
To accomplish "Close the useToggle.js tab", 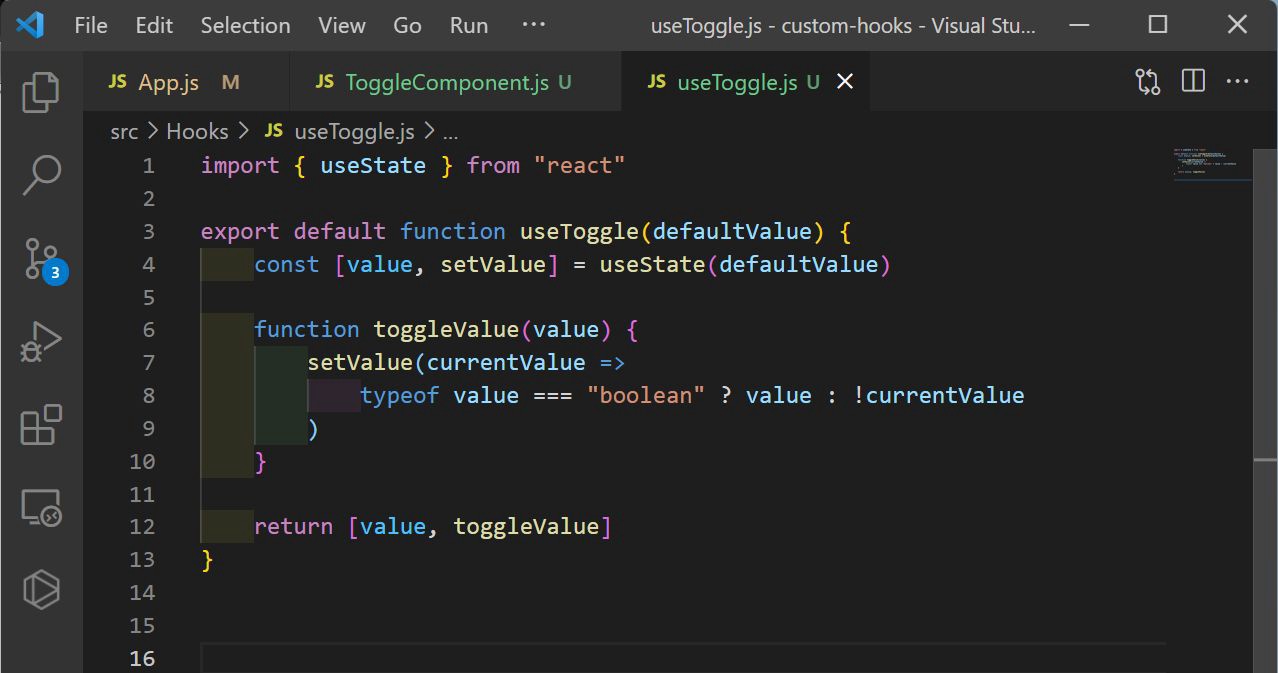I will [x=845, y=82].
